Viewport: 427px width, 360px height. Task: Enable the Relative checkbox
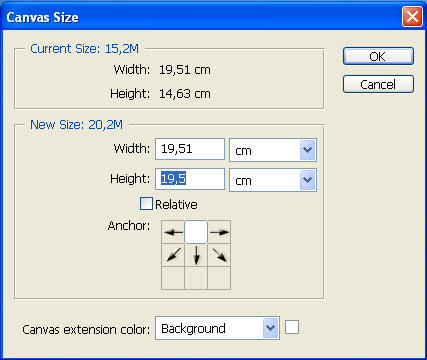coord(146,204)
